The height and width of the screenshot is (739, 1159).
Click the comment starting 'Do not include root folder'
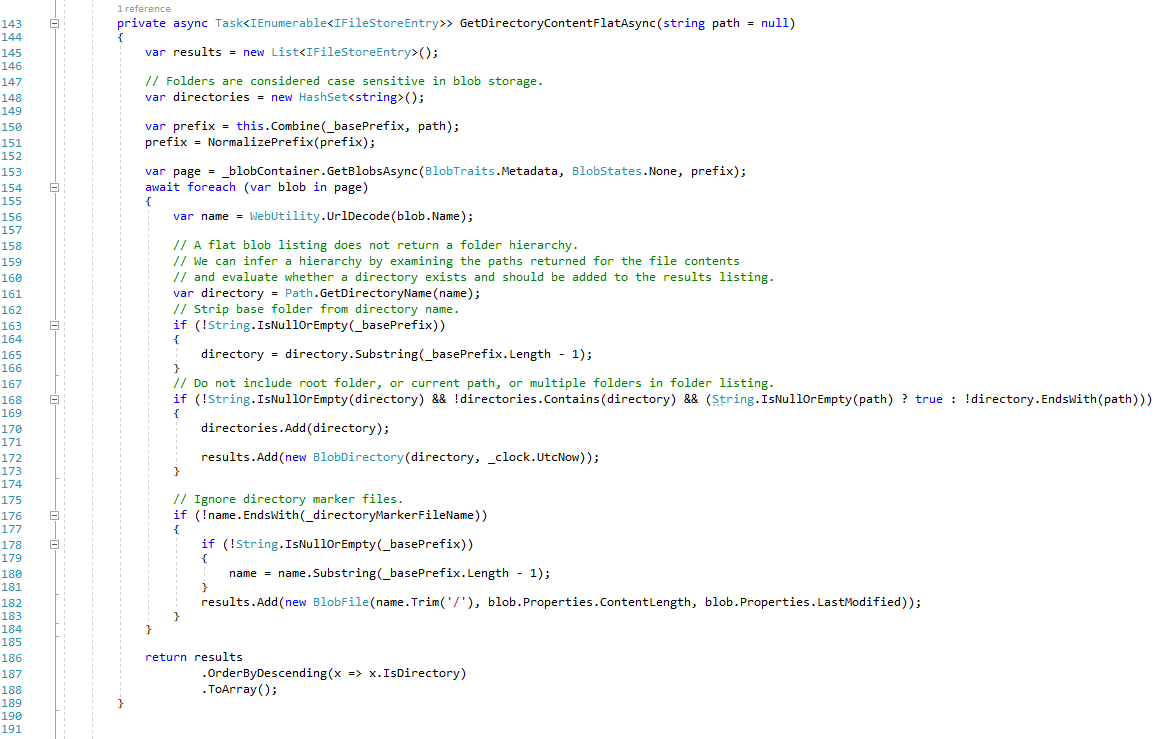pyautogui.click(x=473, y=384)
